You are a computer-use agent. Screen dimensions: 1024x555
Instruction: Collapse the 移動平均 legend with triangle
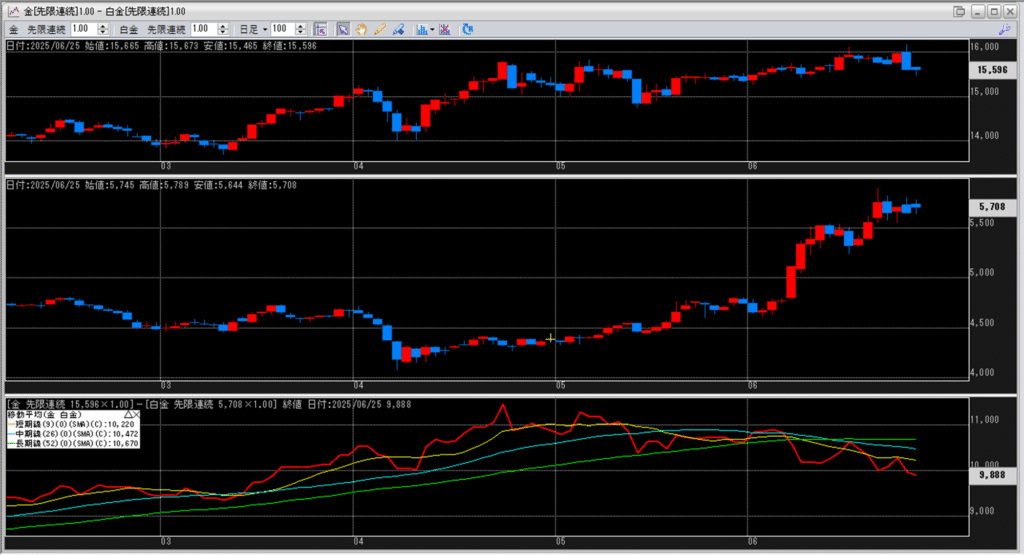128,413
